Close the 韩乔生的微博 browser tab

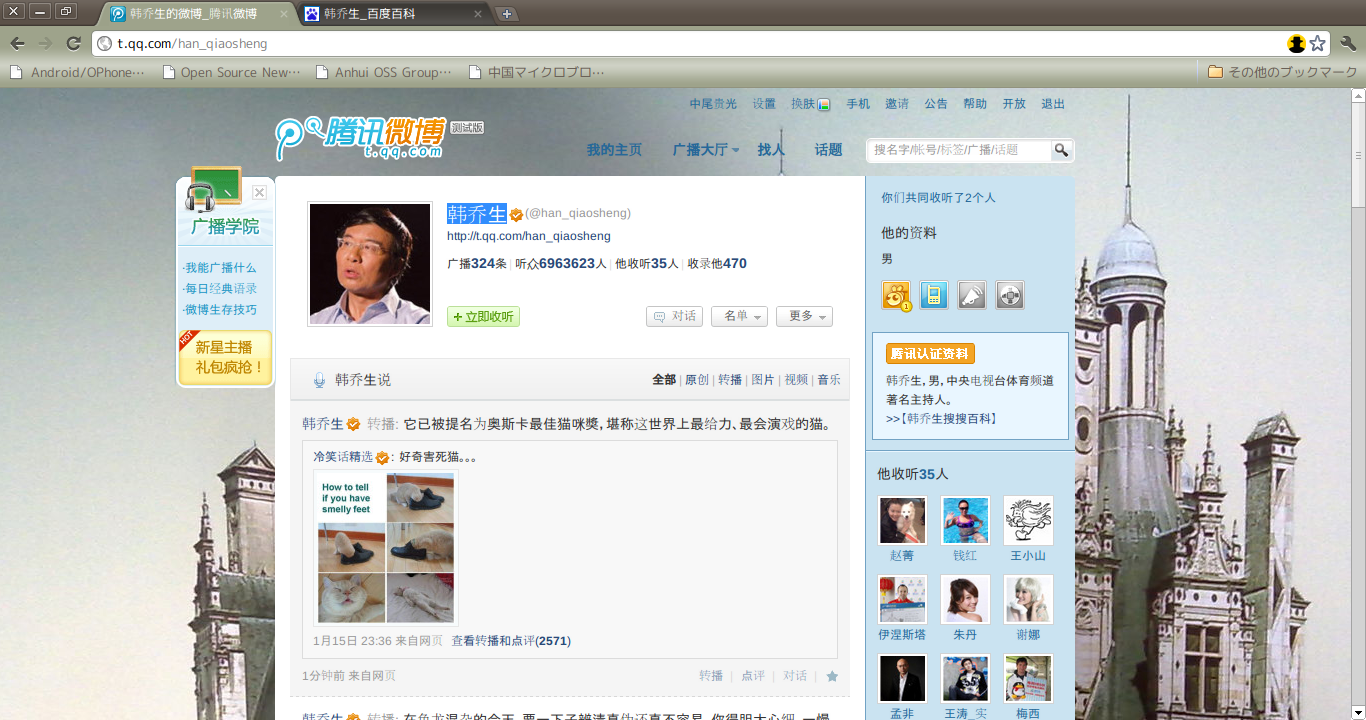pos(282,14)
